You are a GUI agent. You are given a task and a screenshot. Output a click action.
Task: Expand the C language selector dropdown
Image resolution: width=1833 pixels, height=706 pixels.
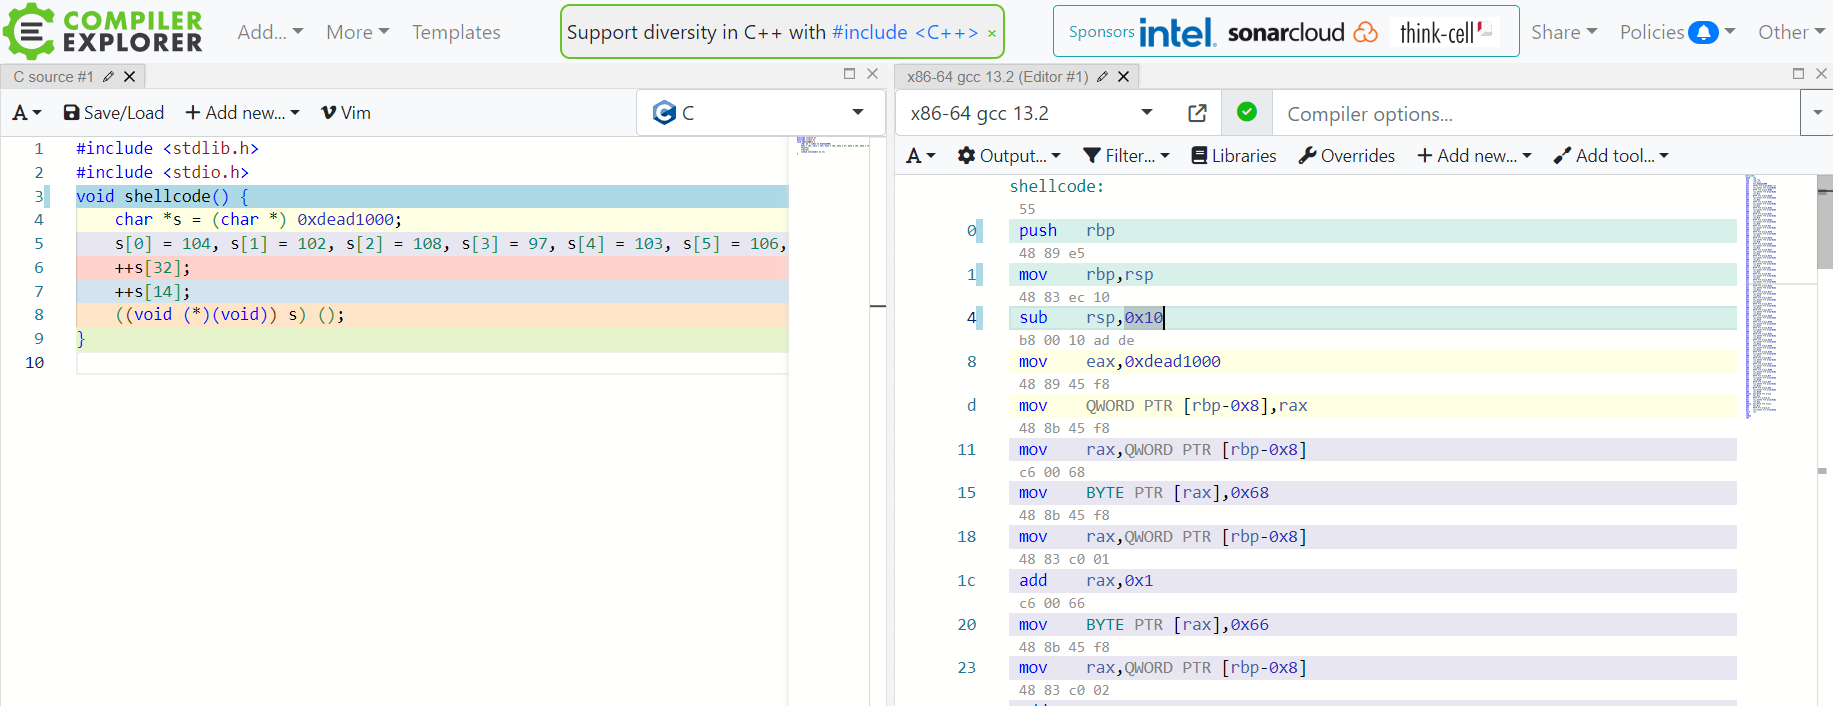pos(760,113)
